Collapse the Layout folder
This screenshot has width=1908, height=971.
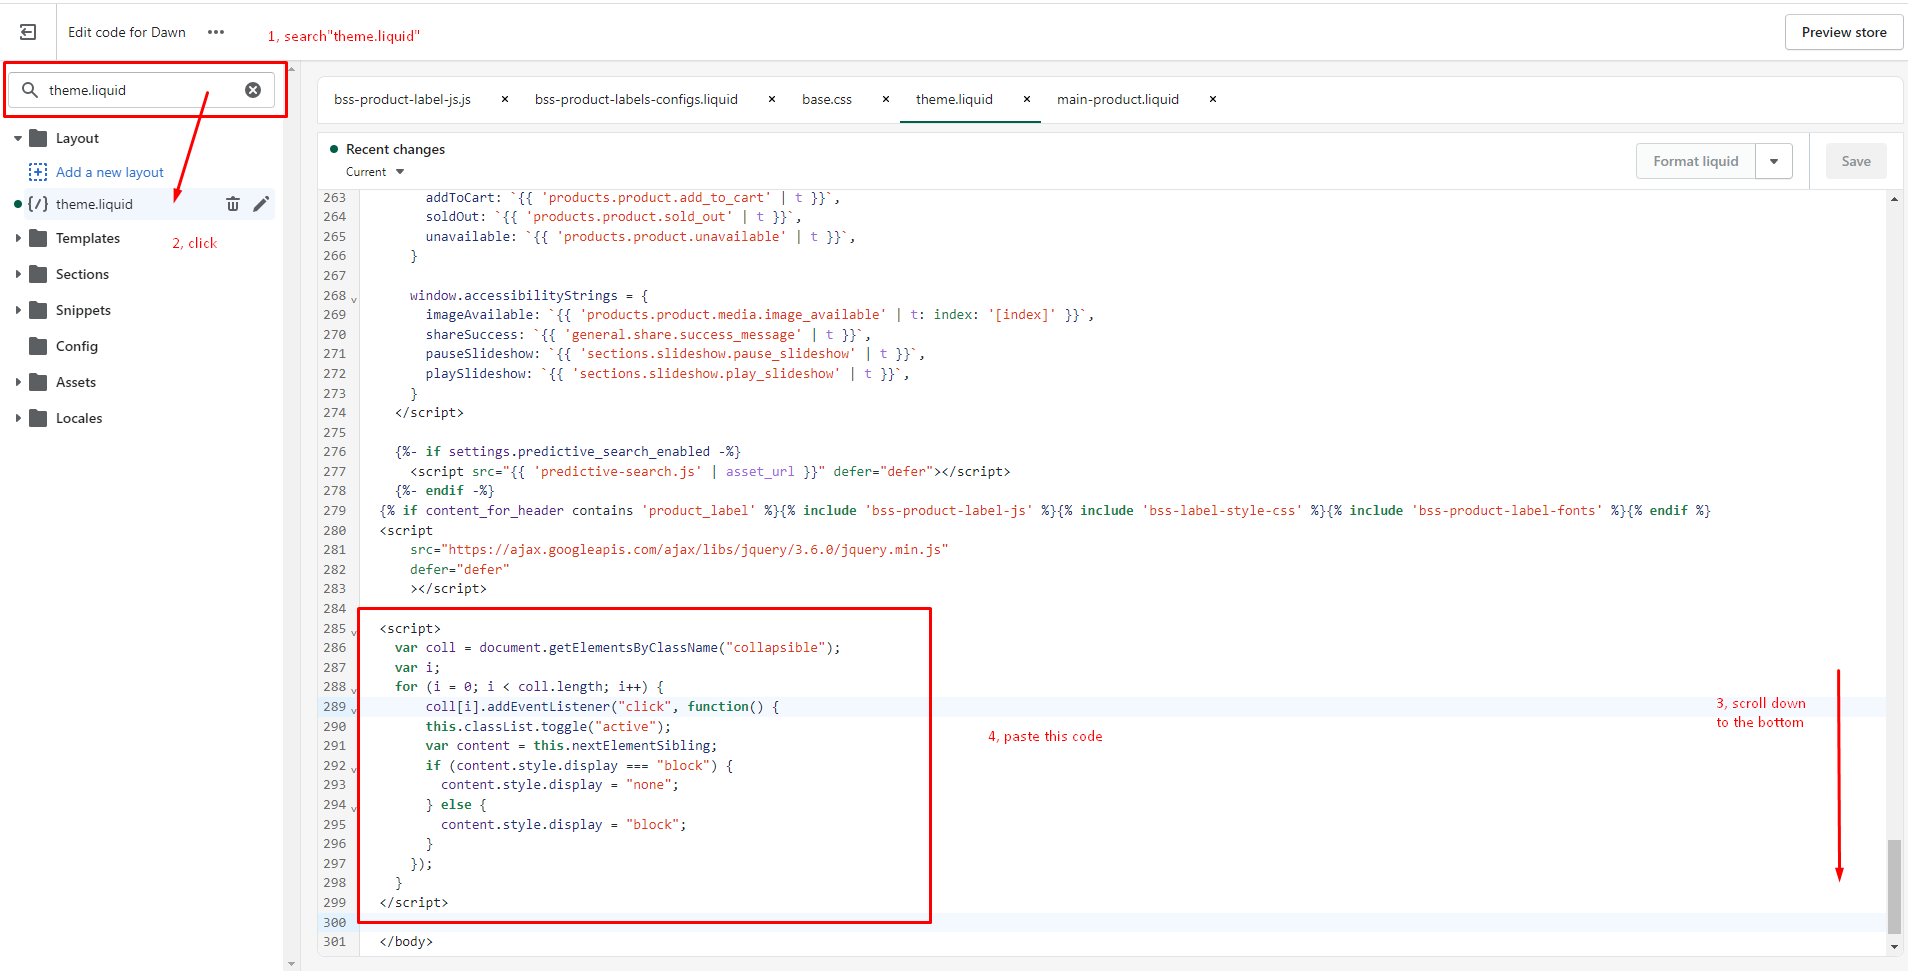coord(18,139)
